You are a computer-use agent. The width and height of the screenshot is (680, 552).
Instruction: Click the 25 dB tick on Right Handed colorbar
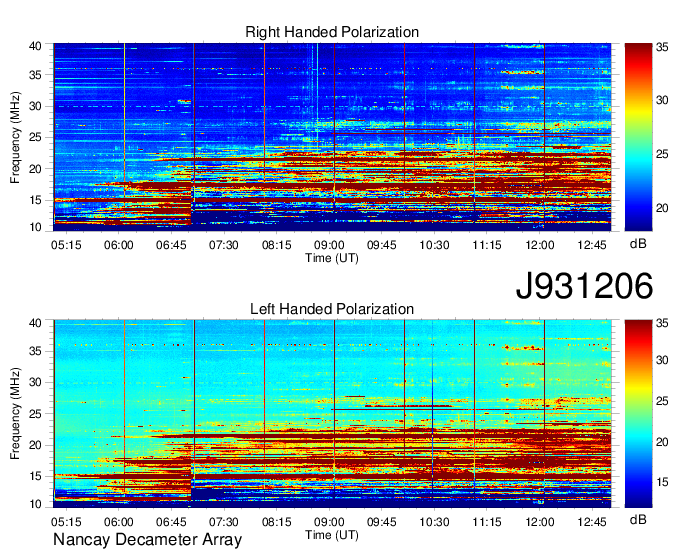[662, 154]
